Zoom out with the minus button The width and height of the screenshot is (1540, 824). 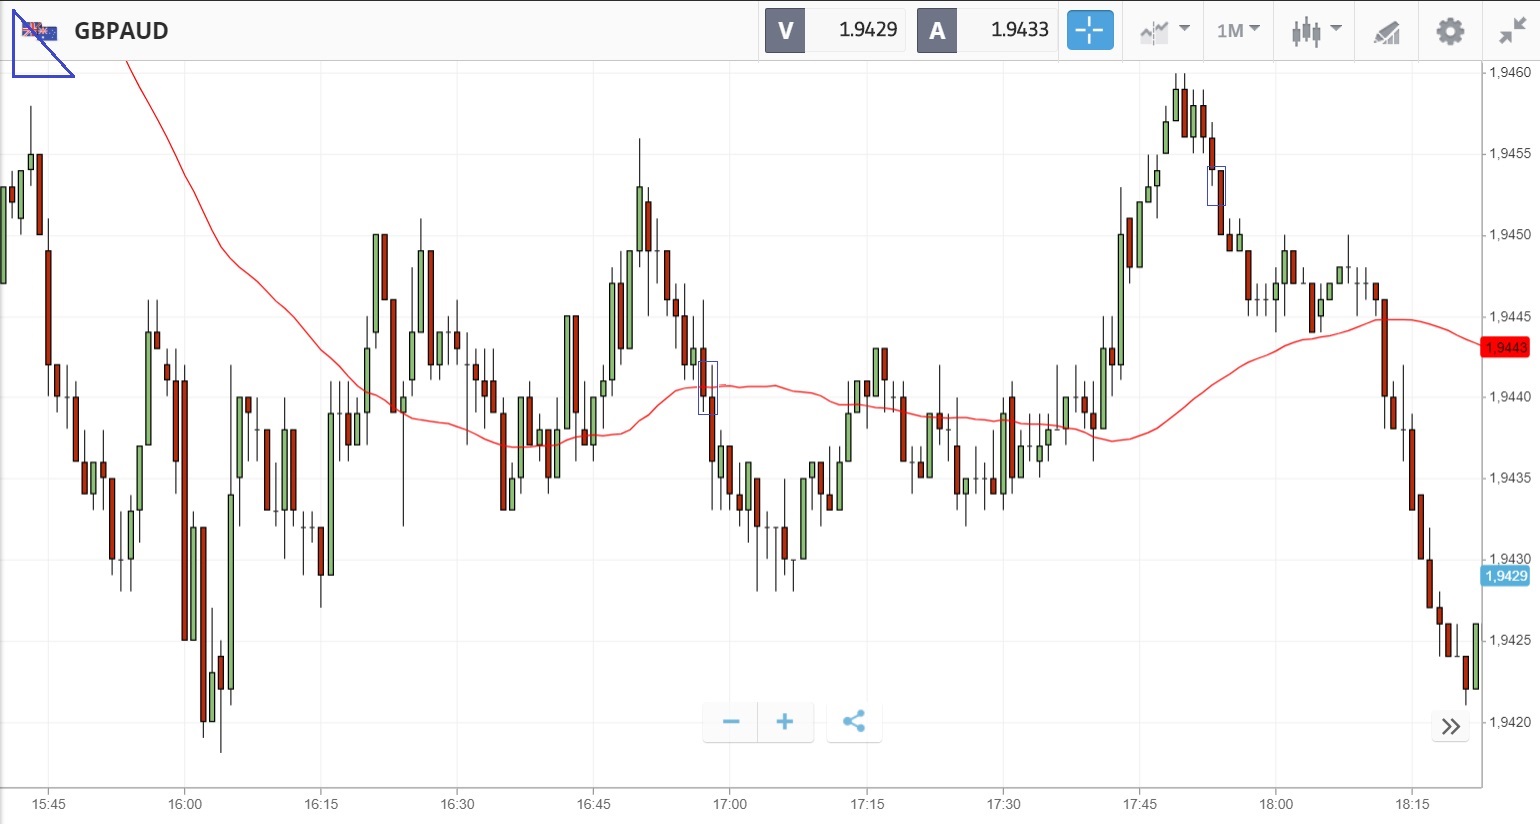click(731, 721)
